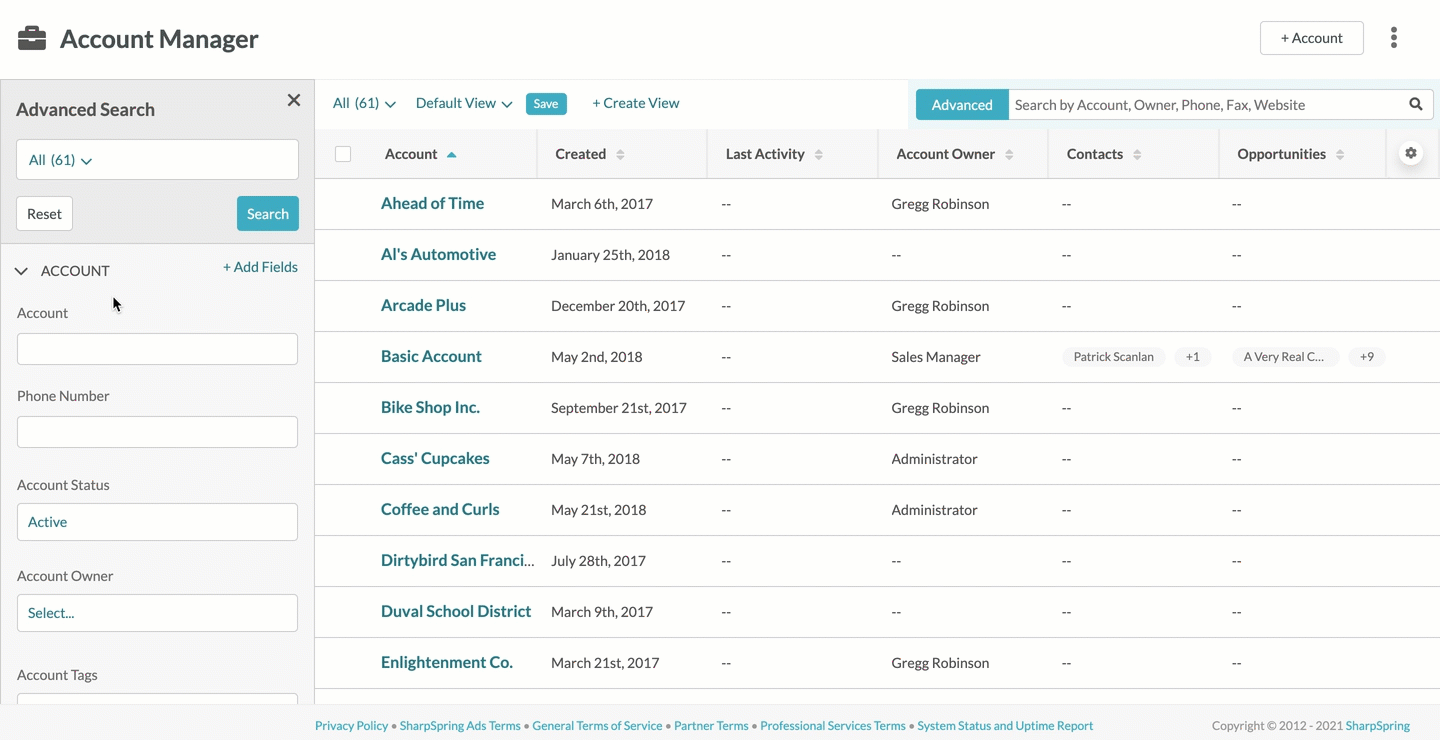Open Enlightenment Co. account

pos(447,662)
